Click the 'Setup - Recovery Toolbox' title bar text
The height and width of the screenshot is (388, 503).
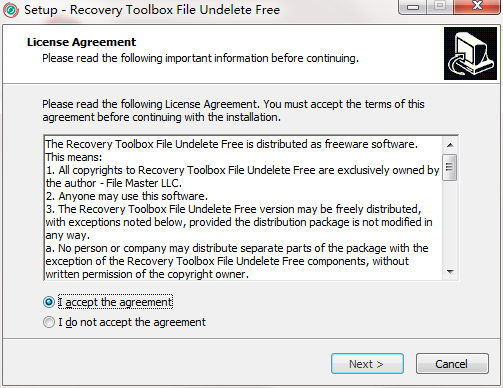[x=152, y=10]
